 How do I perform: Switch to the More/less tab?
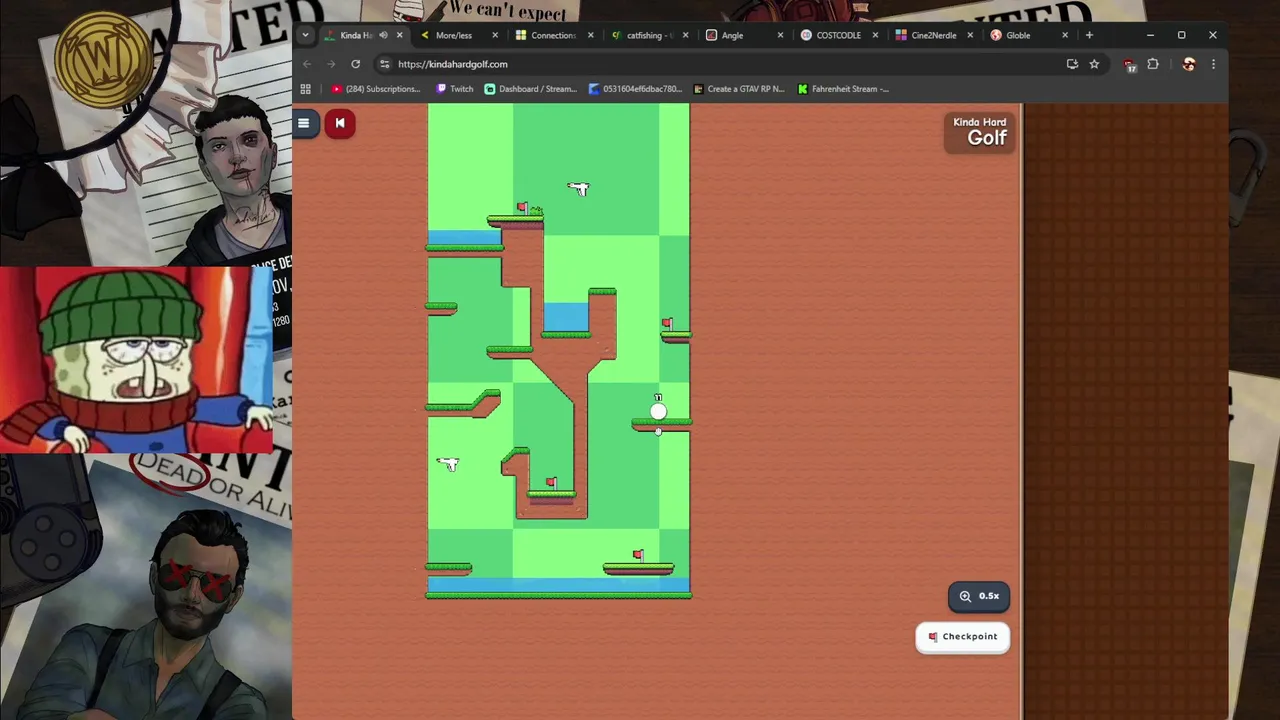point(453,35)
